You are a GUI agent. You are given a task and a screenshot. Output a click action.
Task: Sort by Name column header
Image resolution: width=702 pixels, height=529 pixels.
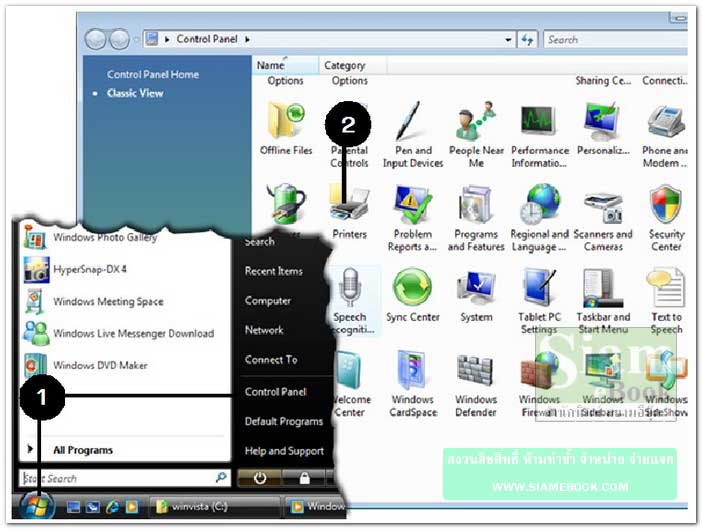click(285, 65)
